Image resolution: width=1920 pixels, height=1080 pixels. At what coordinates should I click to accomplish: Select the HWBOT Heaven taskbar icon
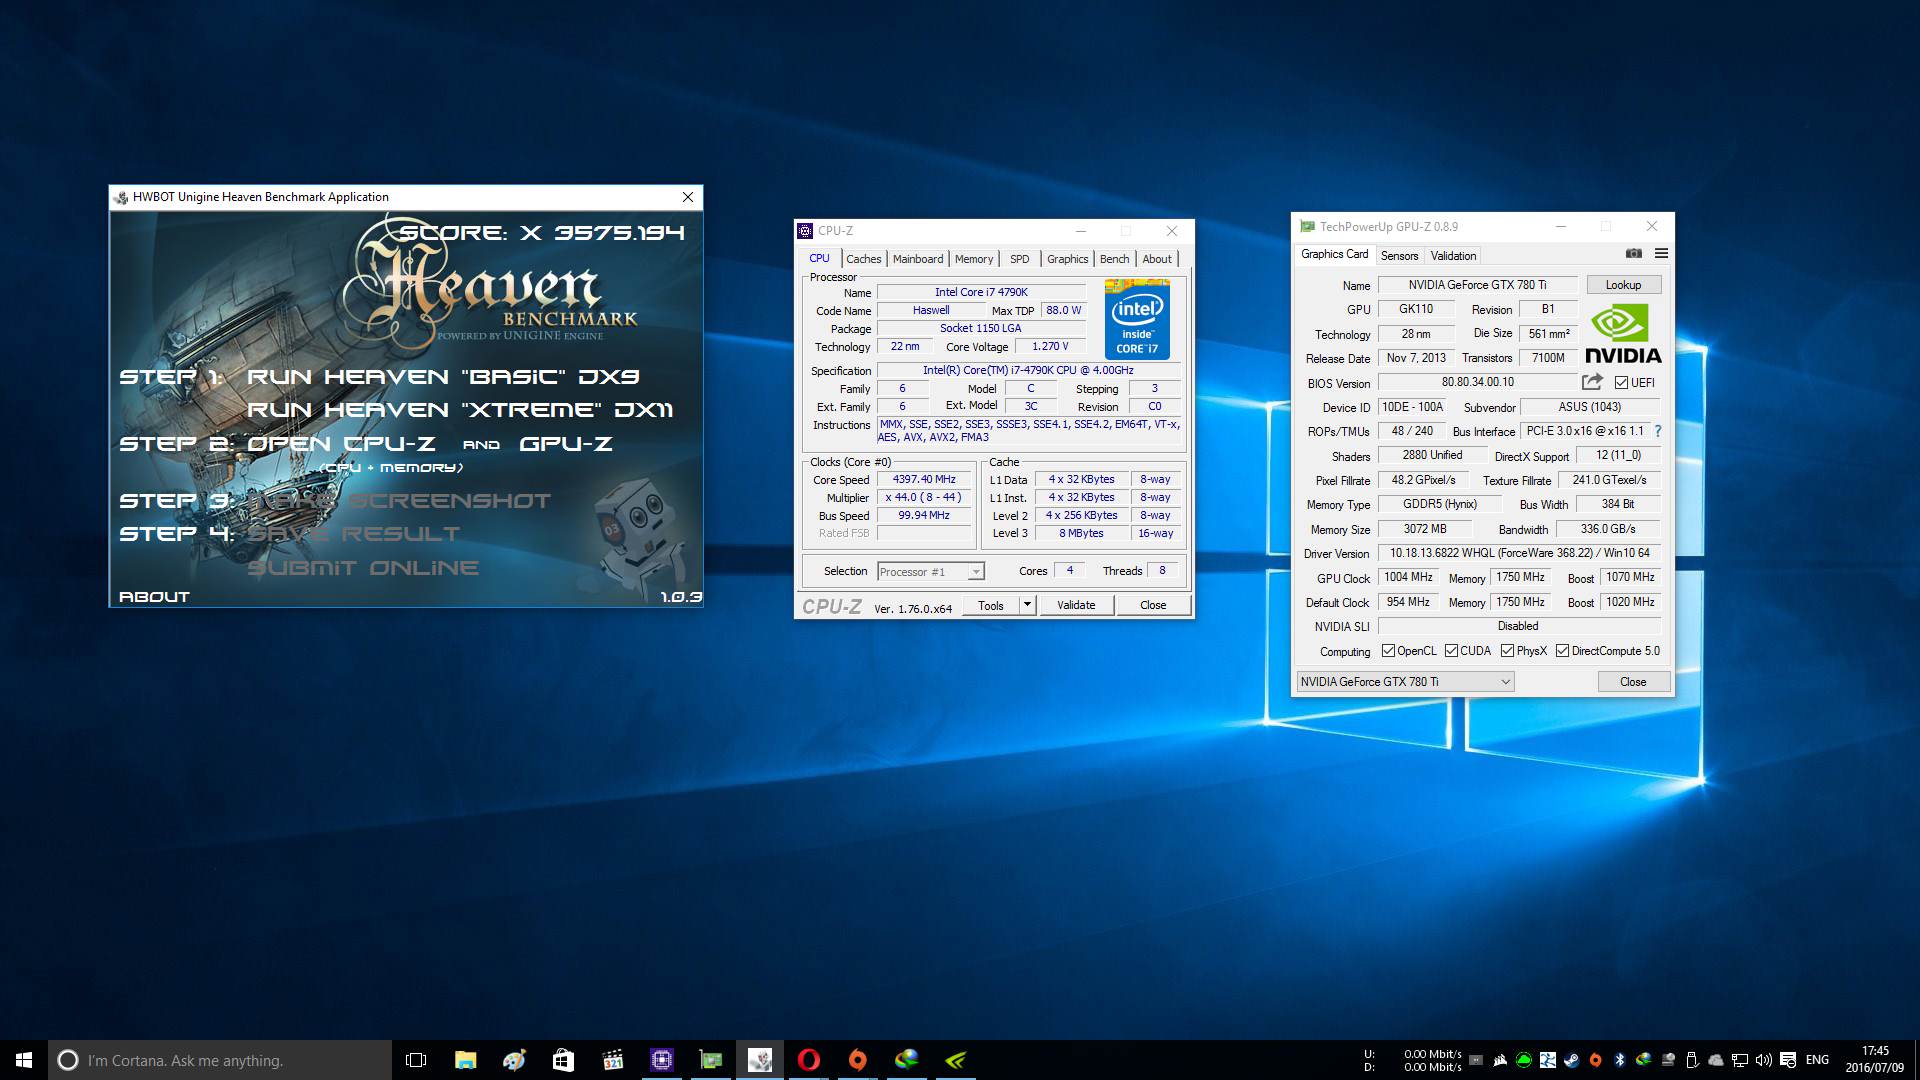click(759, 1060)
